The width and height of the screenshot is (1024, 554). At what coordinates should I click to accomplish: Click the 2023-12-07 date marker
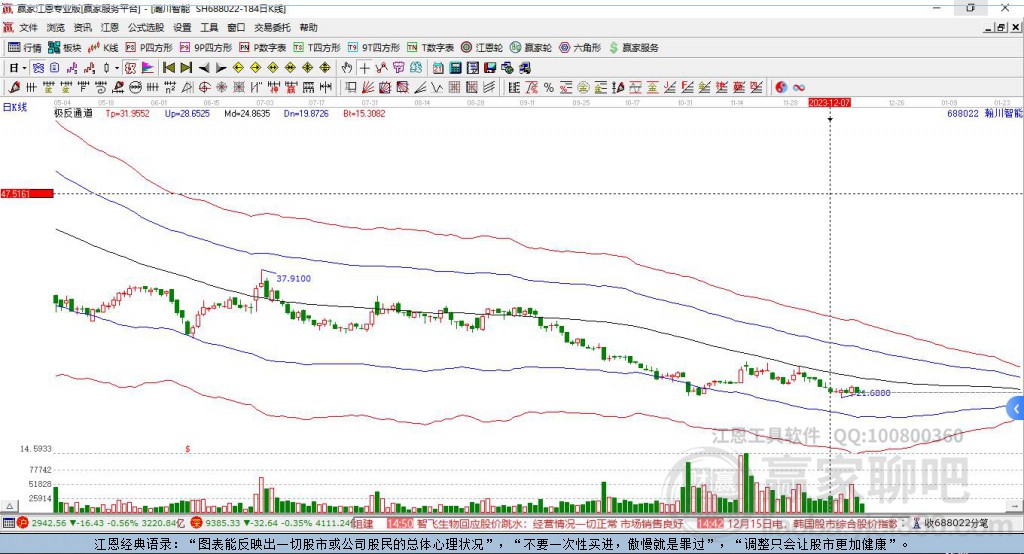click(829, 103)
